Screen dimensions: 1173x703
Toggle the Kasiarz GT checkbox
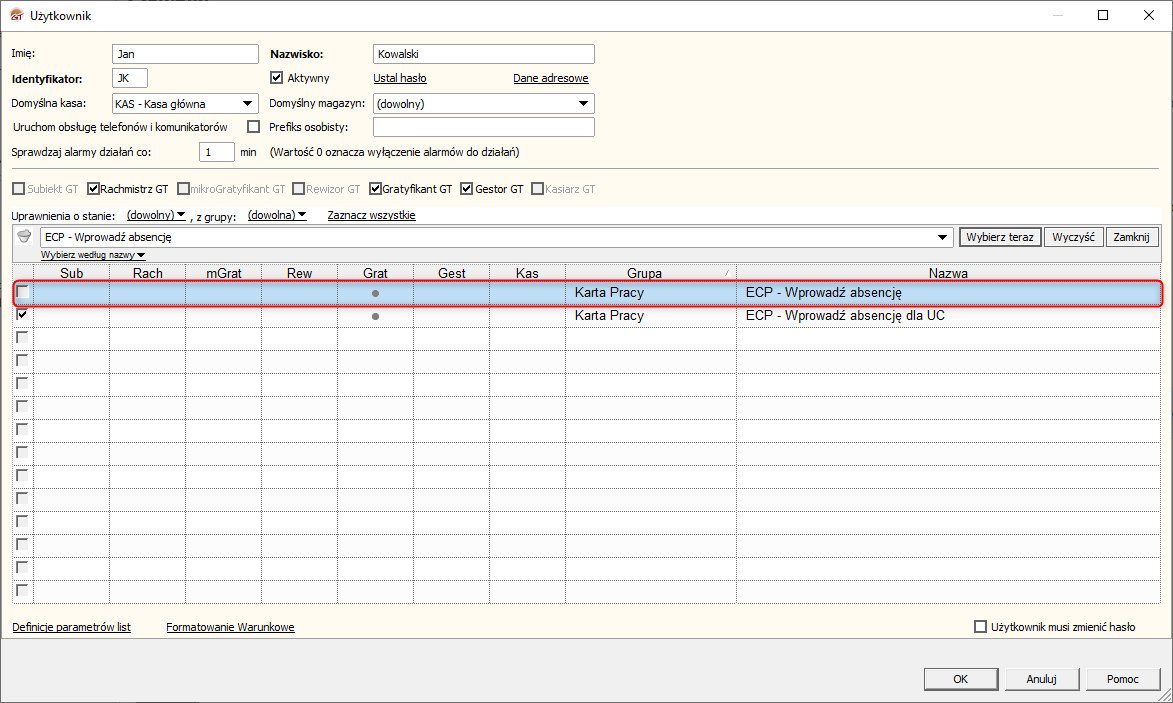click(x=537, y=188)
